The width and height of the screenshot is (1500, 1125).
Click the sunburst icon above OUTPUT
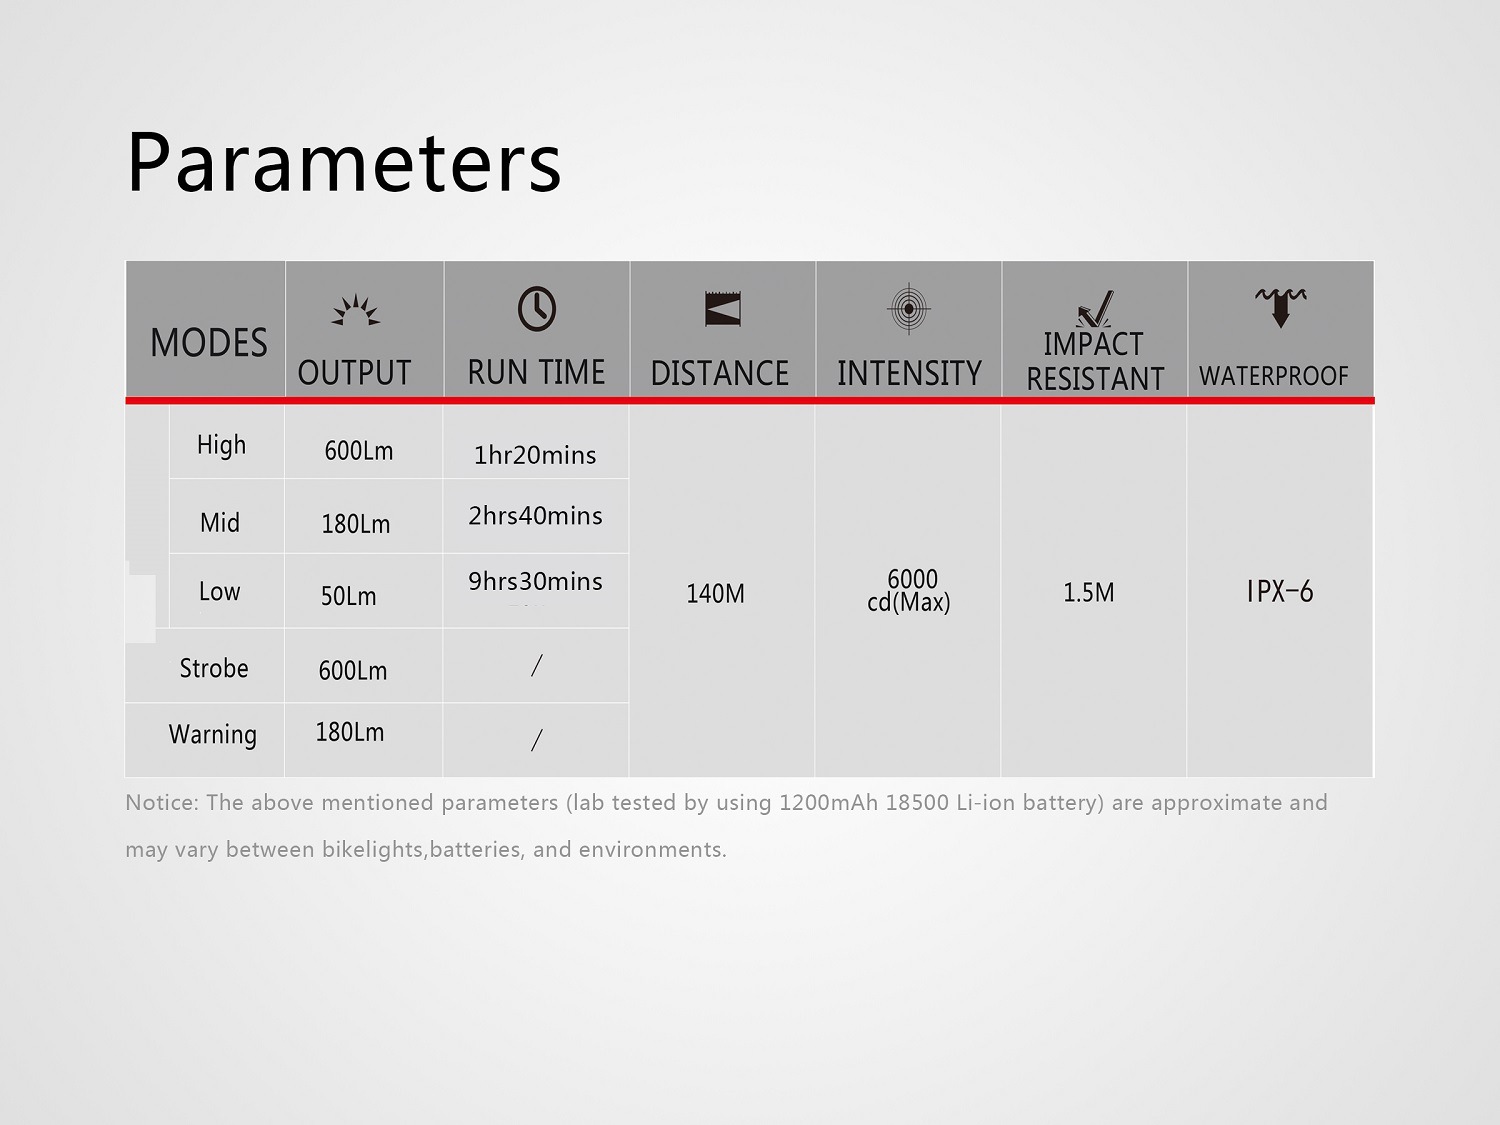click(356, 311)
